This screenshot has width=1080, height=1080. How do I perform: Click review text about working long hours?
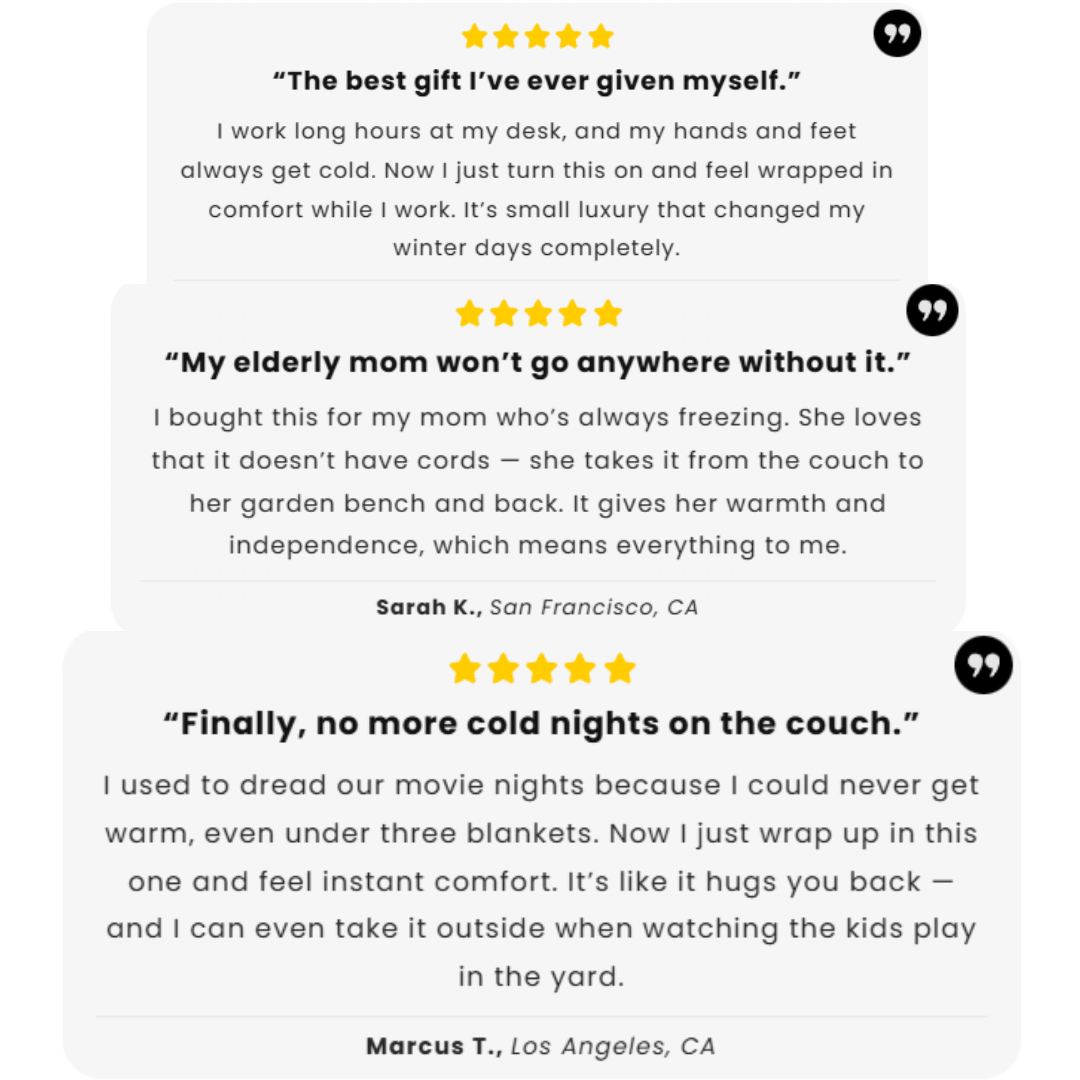click(x=537, y=189)
